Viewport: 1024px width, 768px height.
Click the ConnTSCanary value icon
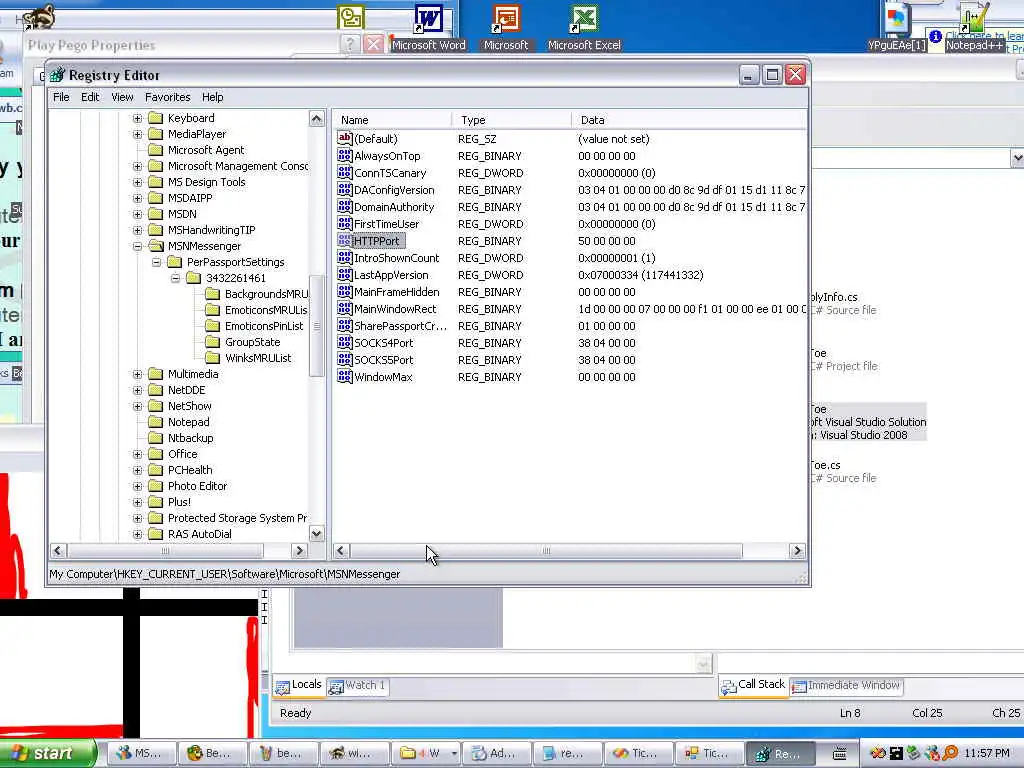coord(344,172)
